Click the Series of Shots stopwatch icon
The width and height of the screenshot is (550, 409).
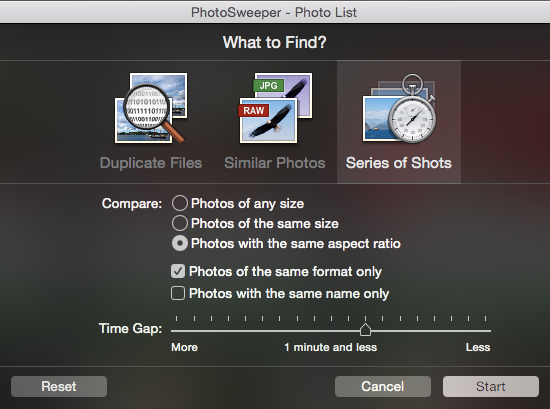[399, 108]
